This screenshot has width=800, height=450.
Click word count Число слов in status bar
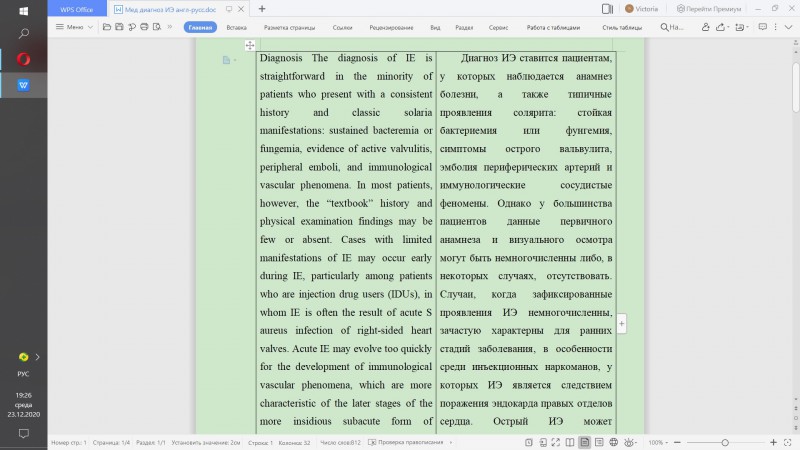(340, 443)
